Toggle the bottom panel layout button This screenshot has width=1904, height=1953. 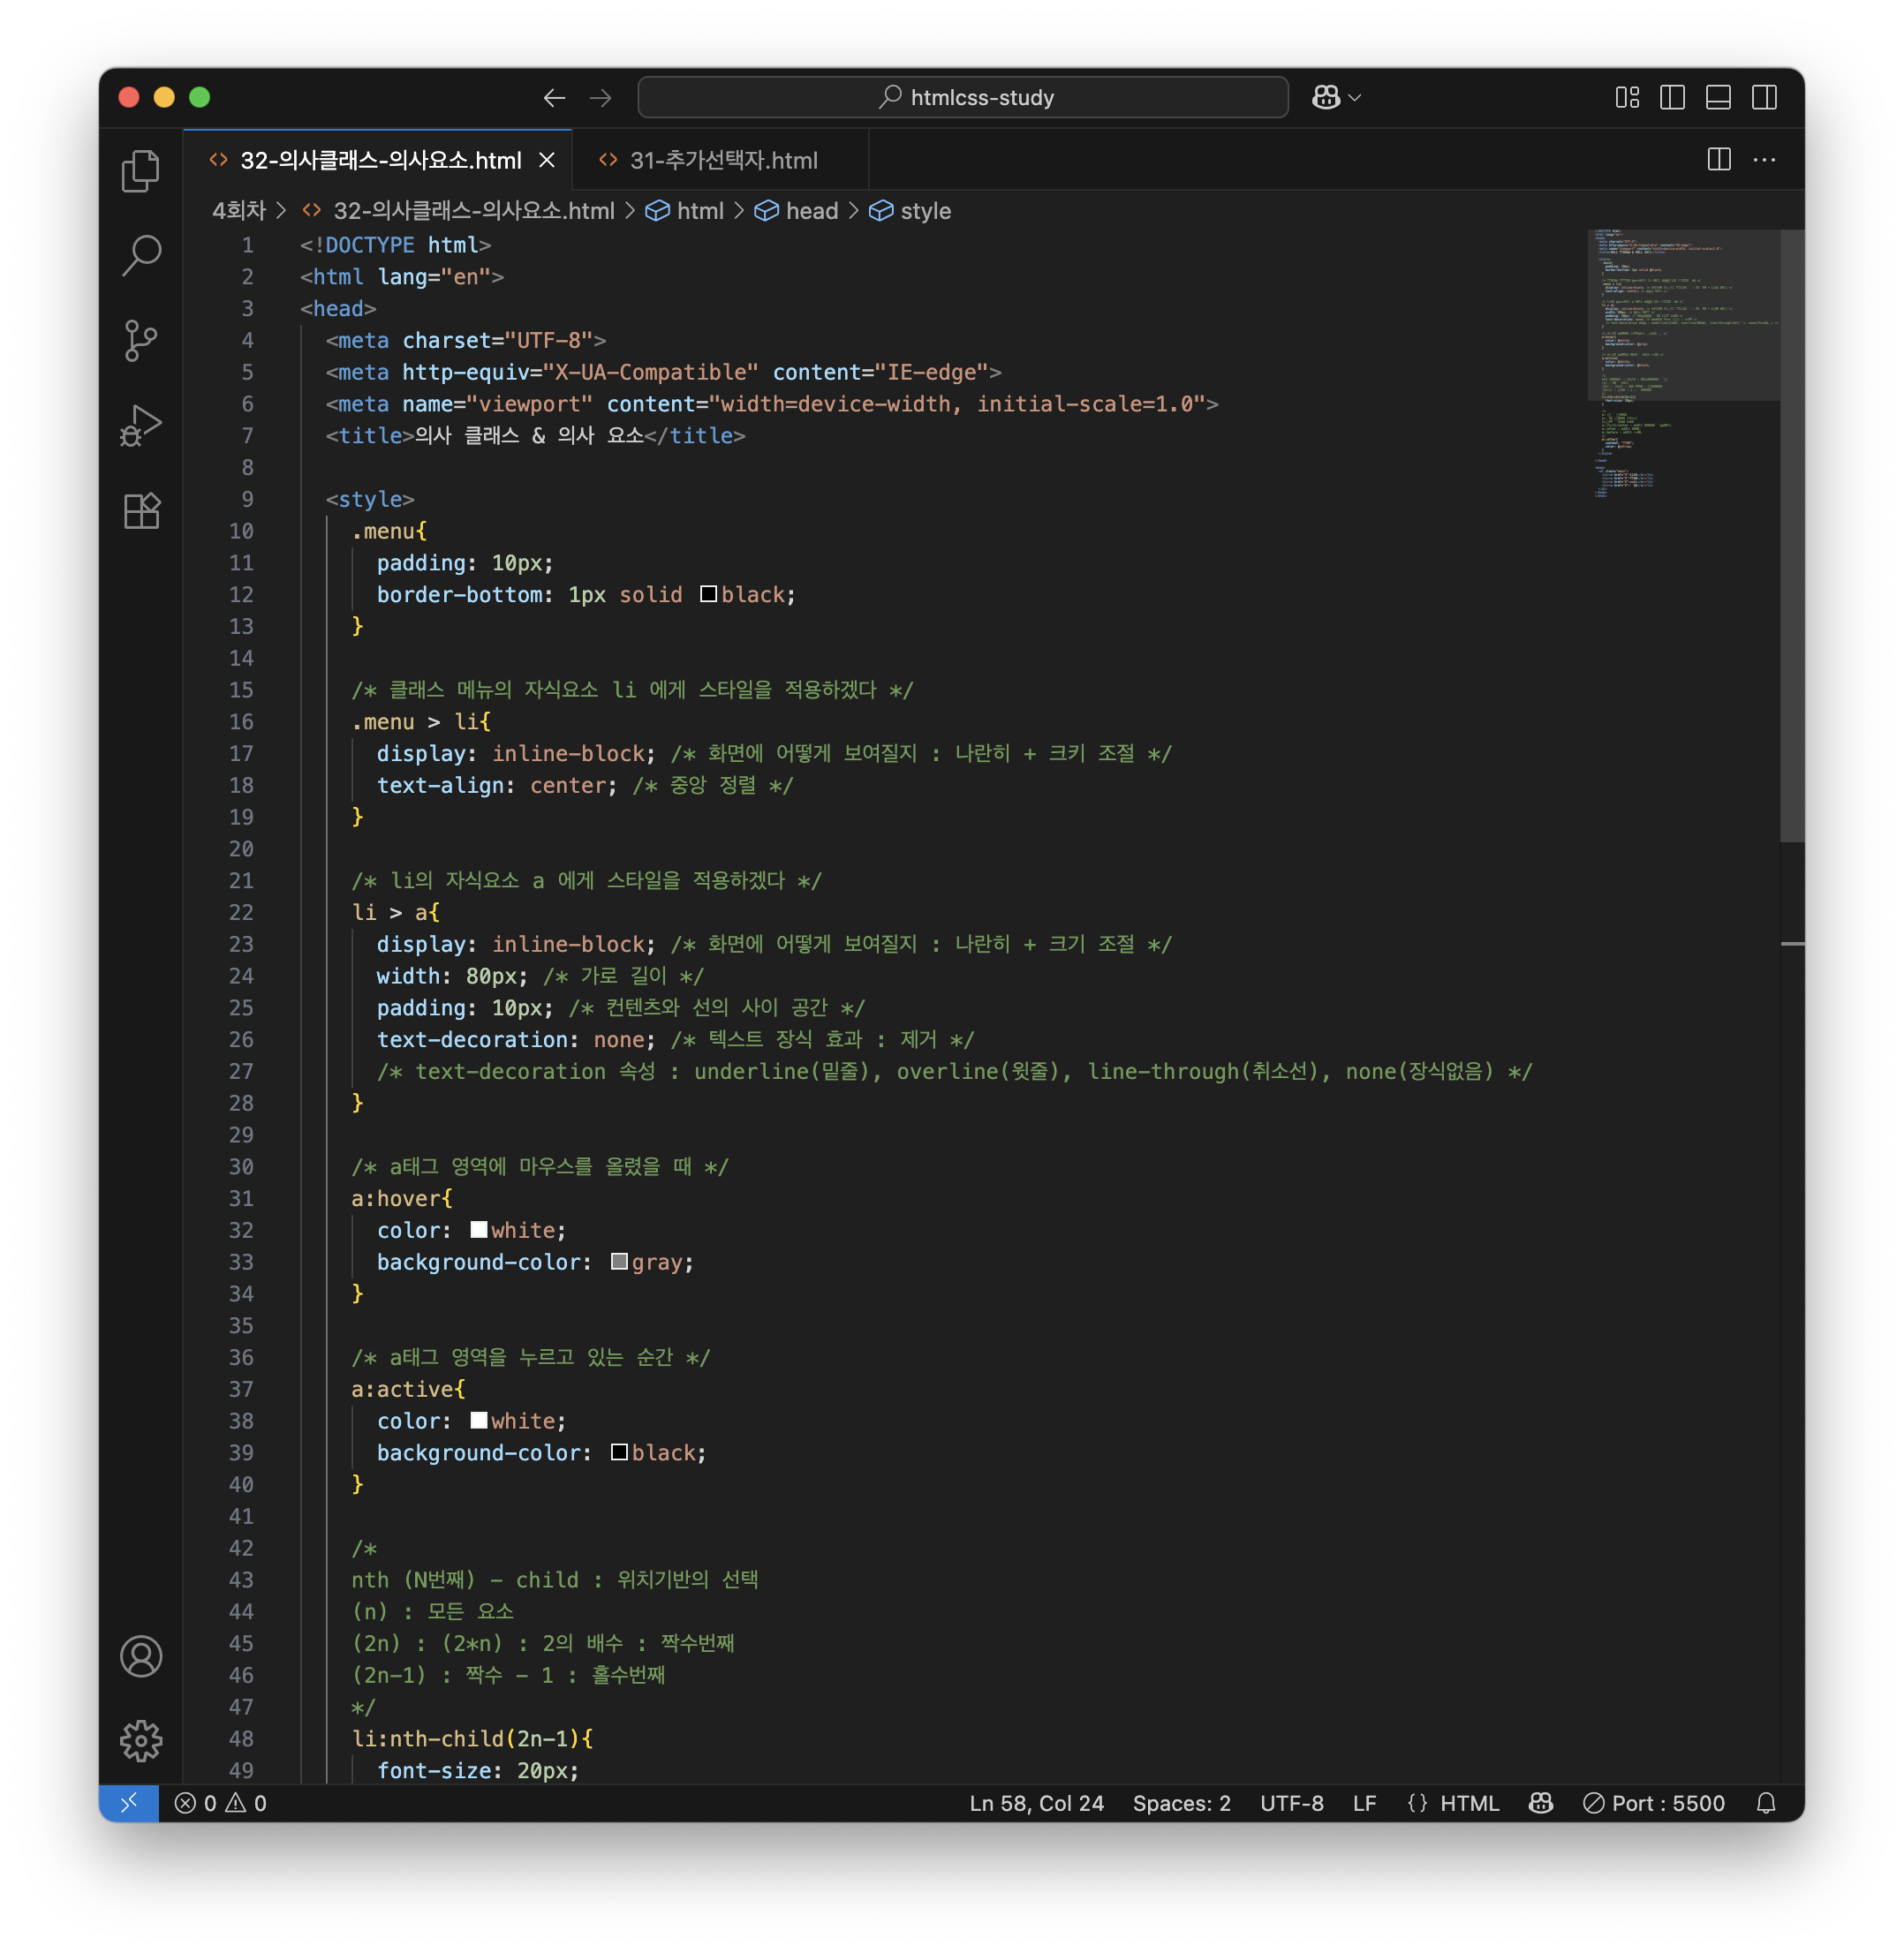1718,97
